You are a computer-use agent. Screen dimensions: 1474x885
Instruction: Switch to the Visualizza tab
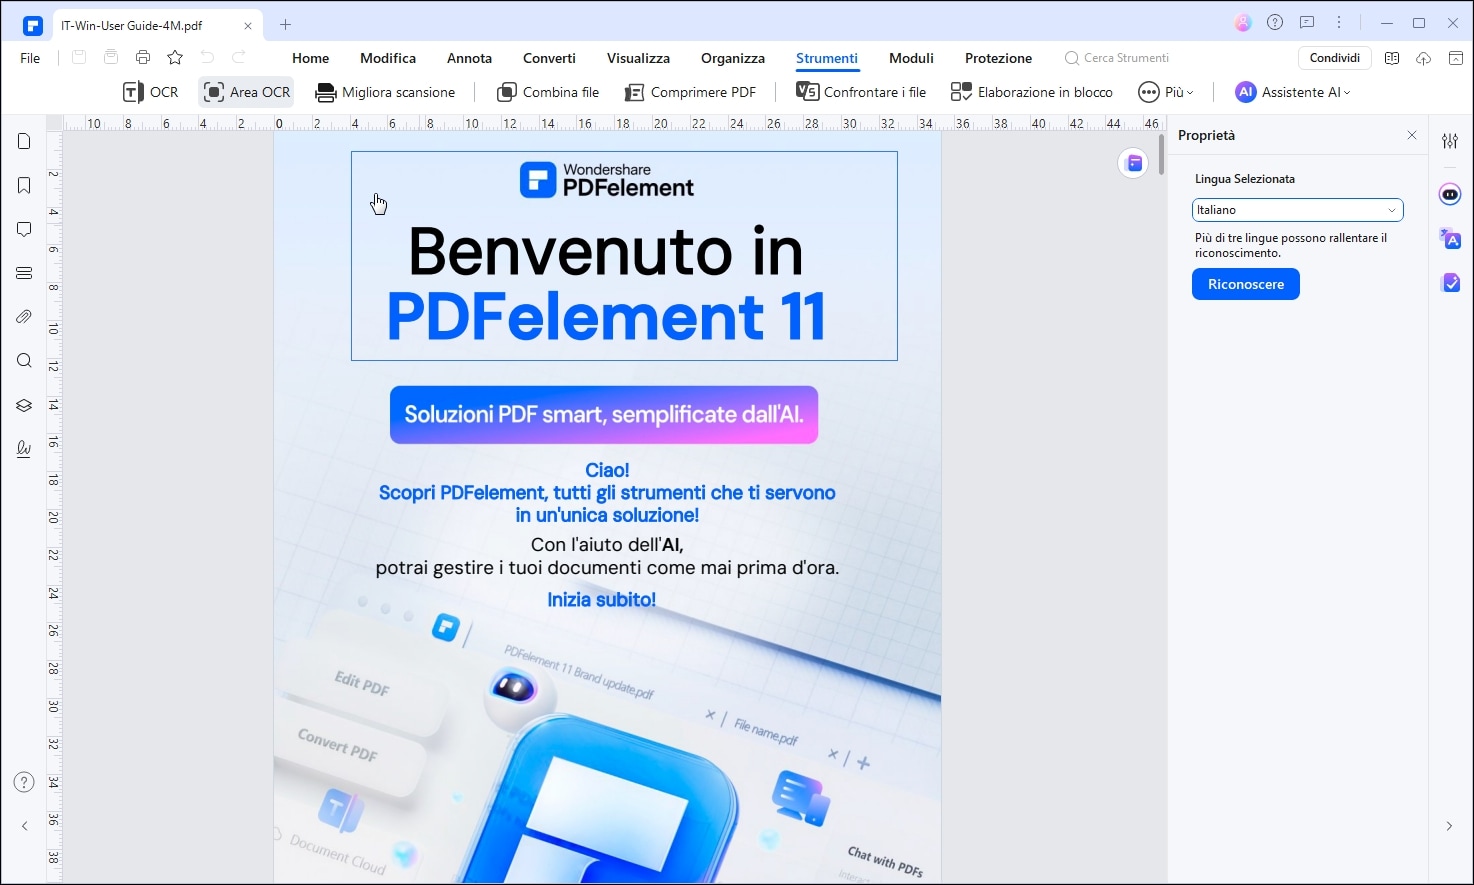click(x=638, y=58)
